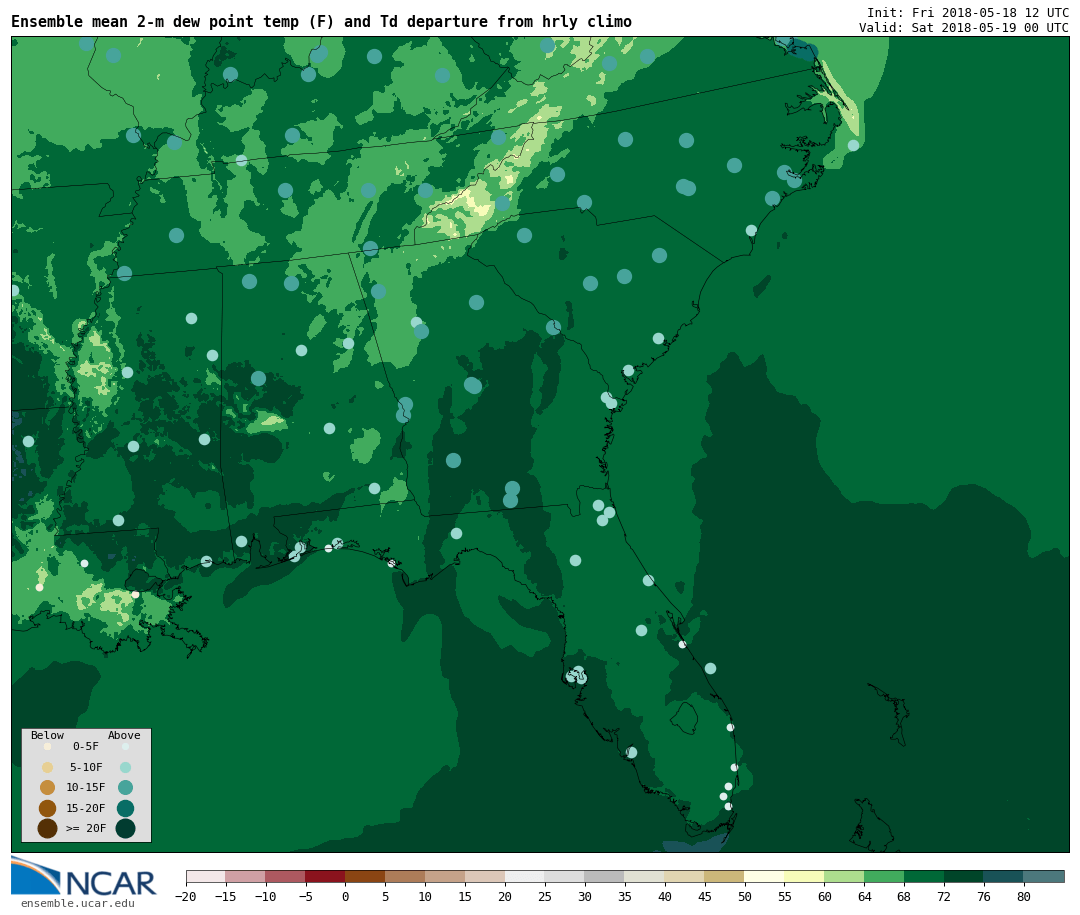
Task: Click the 'Above' legend heading
Action: pyautogui.click(x=124, y=735)
